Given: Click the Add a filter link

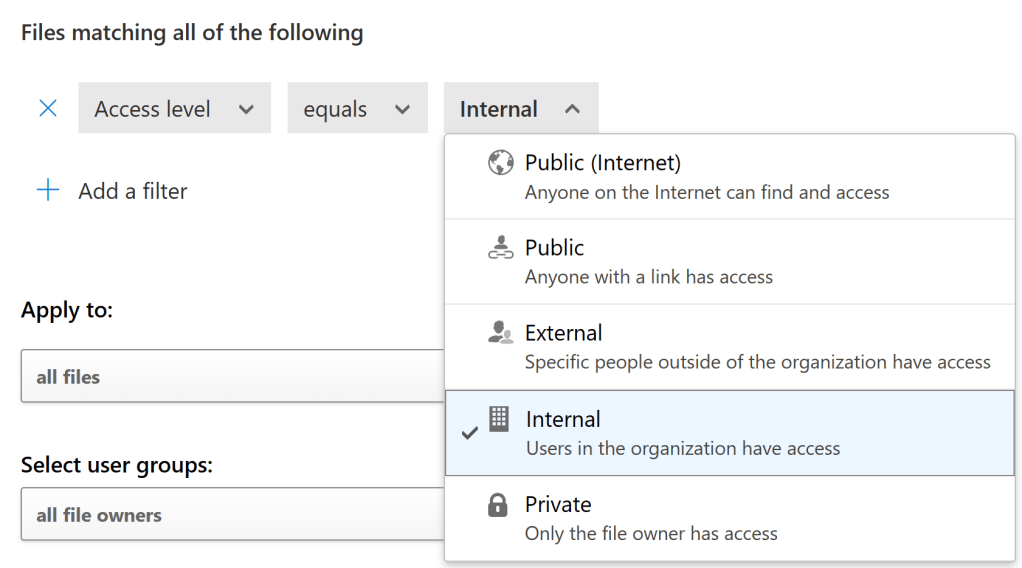Looking at the screenshot, I should 133,191.
